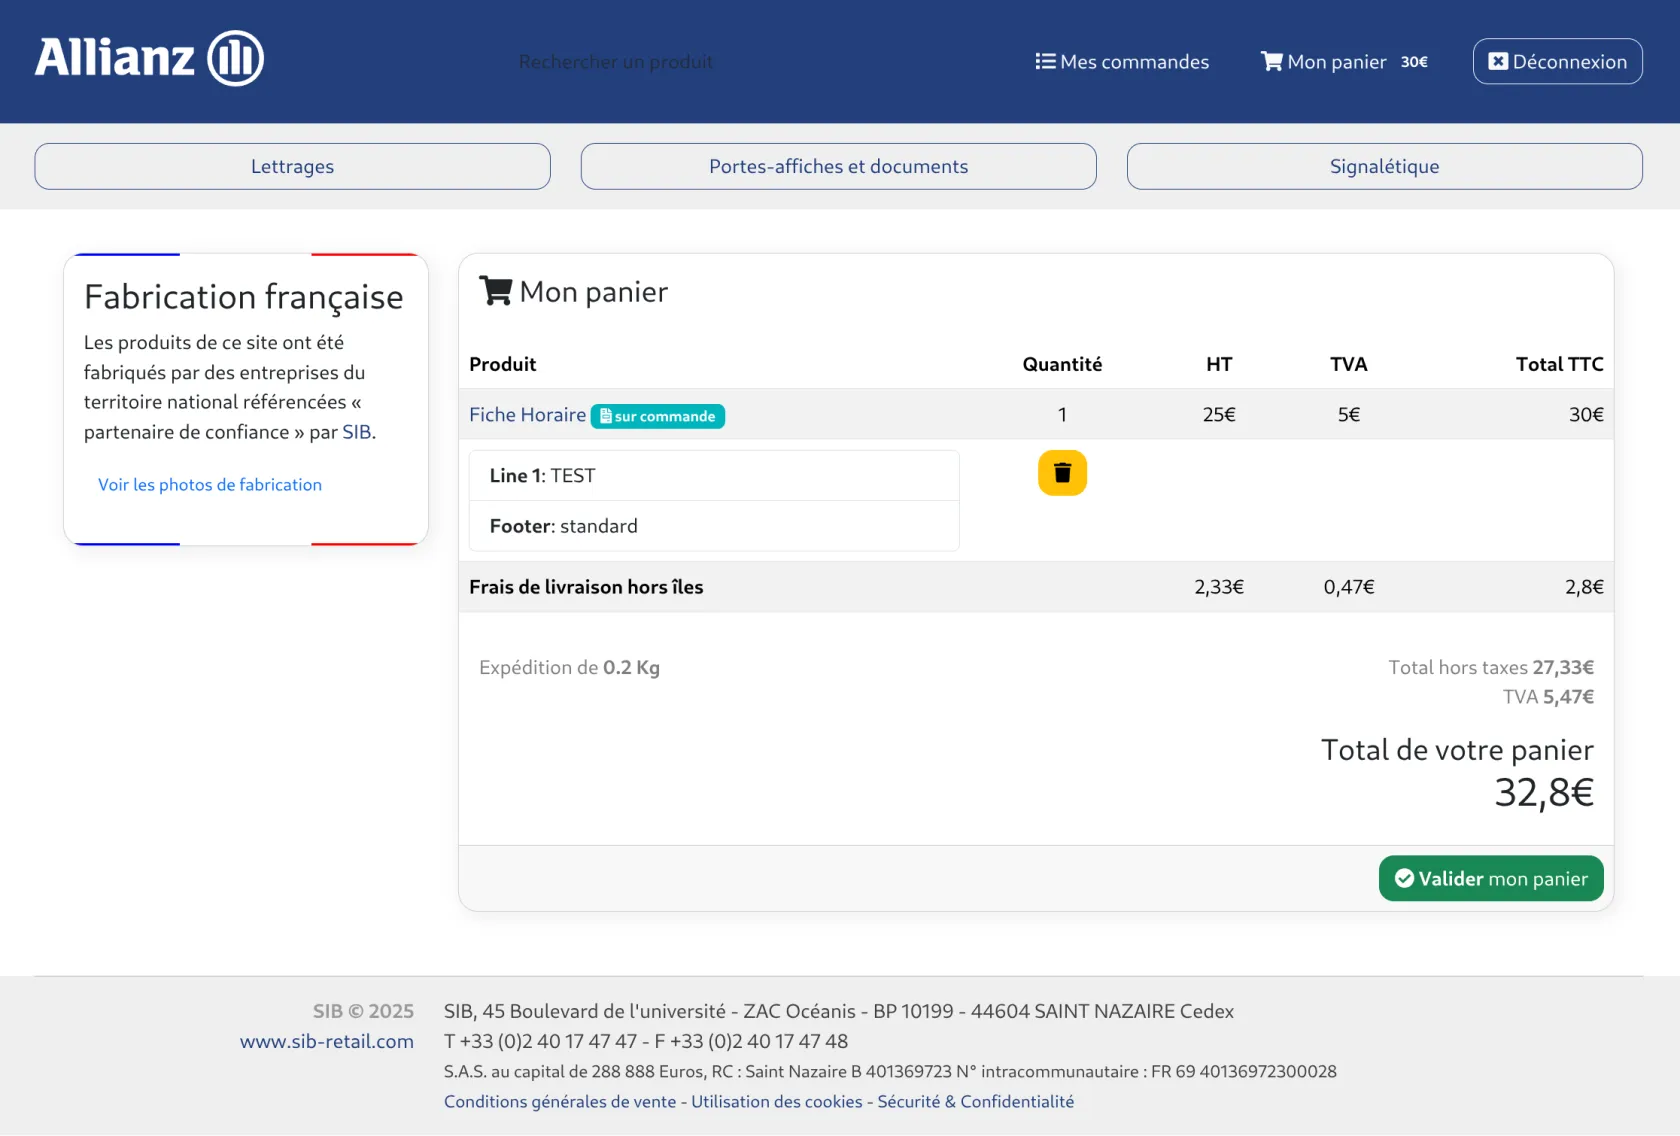This screenshot has height=1136, width=1680.
Task: Open Portes-affiches et documents category
Action: [838, 167]
